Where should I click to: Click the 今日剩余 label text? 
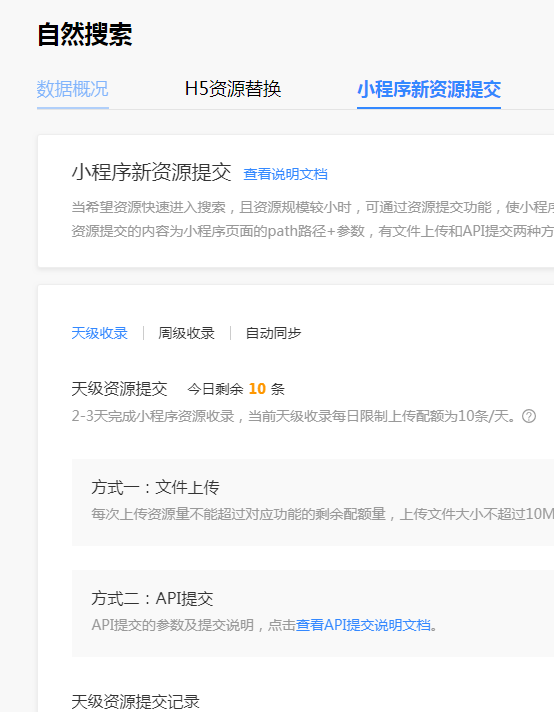215,389
